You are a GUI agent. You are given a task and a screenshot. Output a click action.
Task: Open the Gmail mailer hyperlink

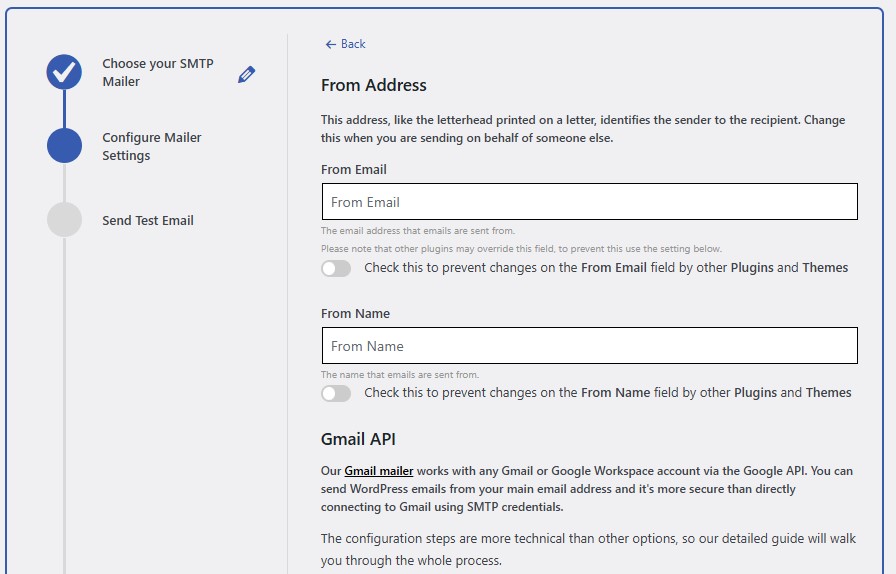[378, 471]
